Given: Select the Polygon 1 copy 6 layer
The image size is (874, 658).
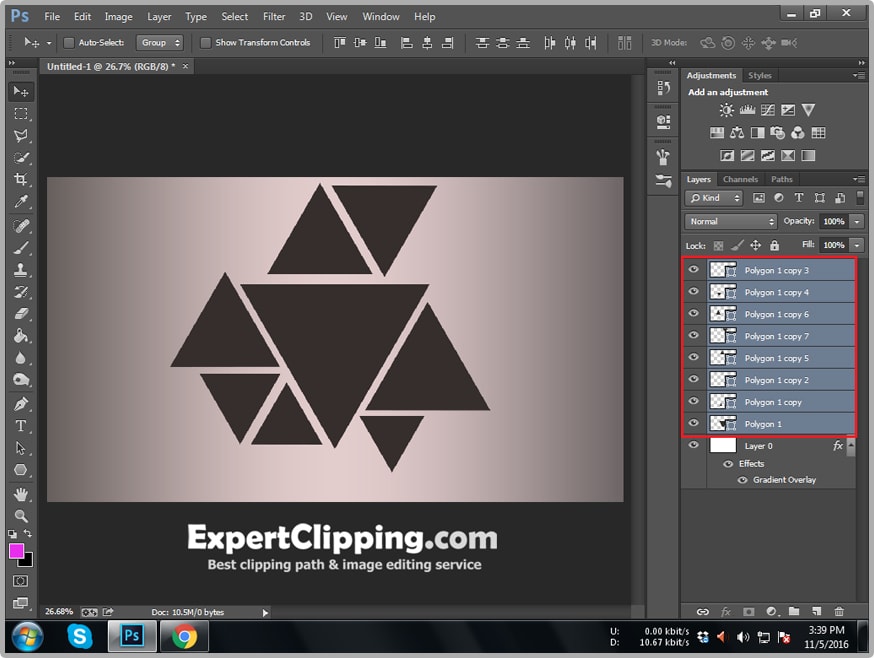Looking at the screenshot, I should pos(776,314).
